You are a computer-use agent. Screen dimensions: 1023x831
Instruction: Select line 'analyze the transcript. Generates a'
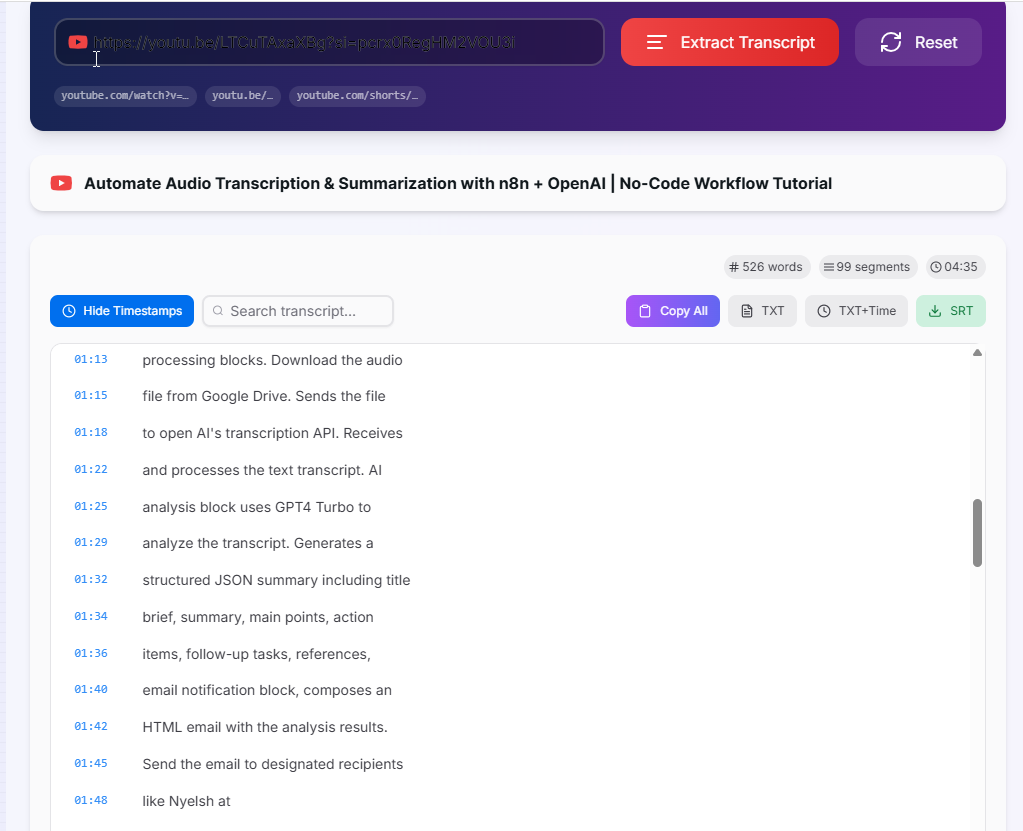pyautogui.click(x=258, y=543)
